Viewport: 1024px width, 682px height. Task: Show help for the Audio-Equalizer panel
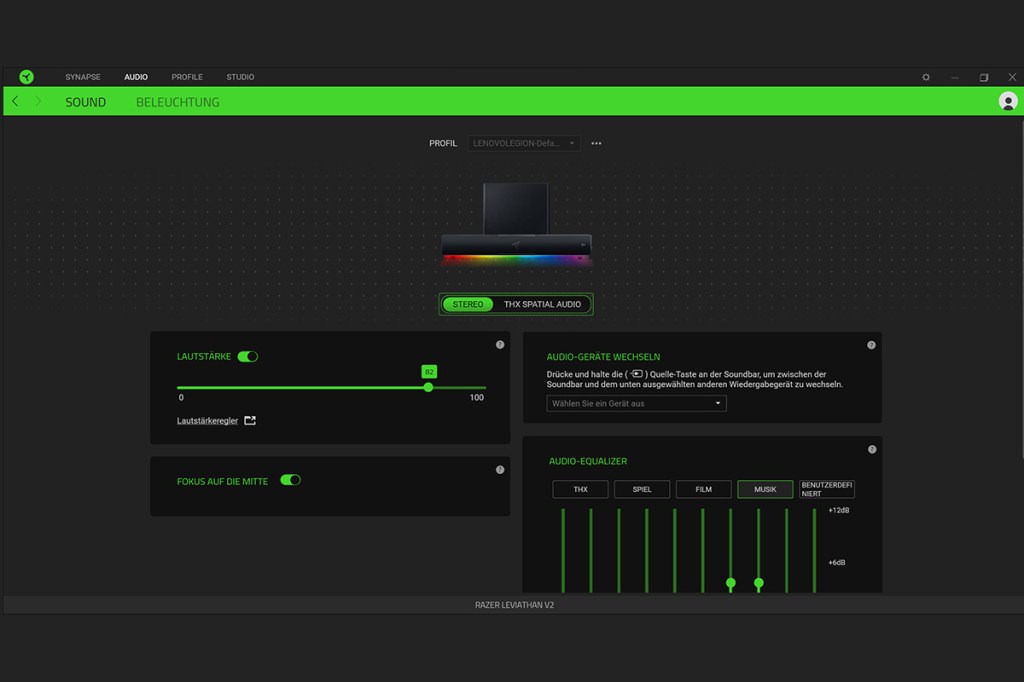click(x=872, y=449)
